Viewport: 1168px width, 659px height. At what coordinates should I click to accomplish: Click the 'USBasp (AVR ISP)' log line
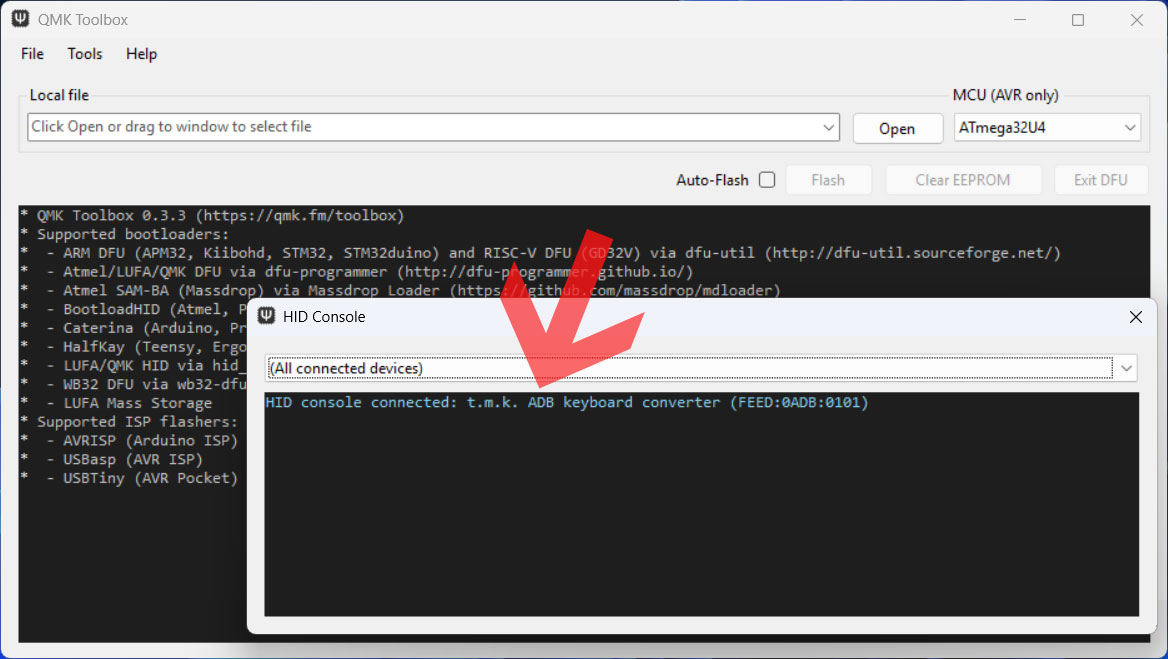pyautogui.click(x=112, y=459)
